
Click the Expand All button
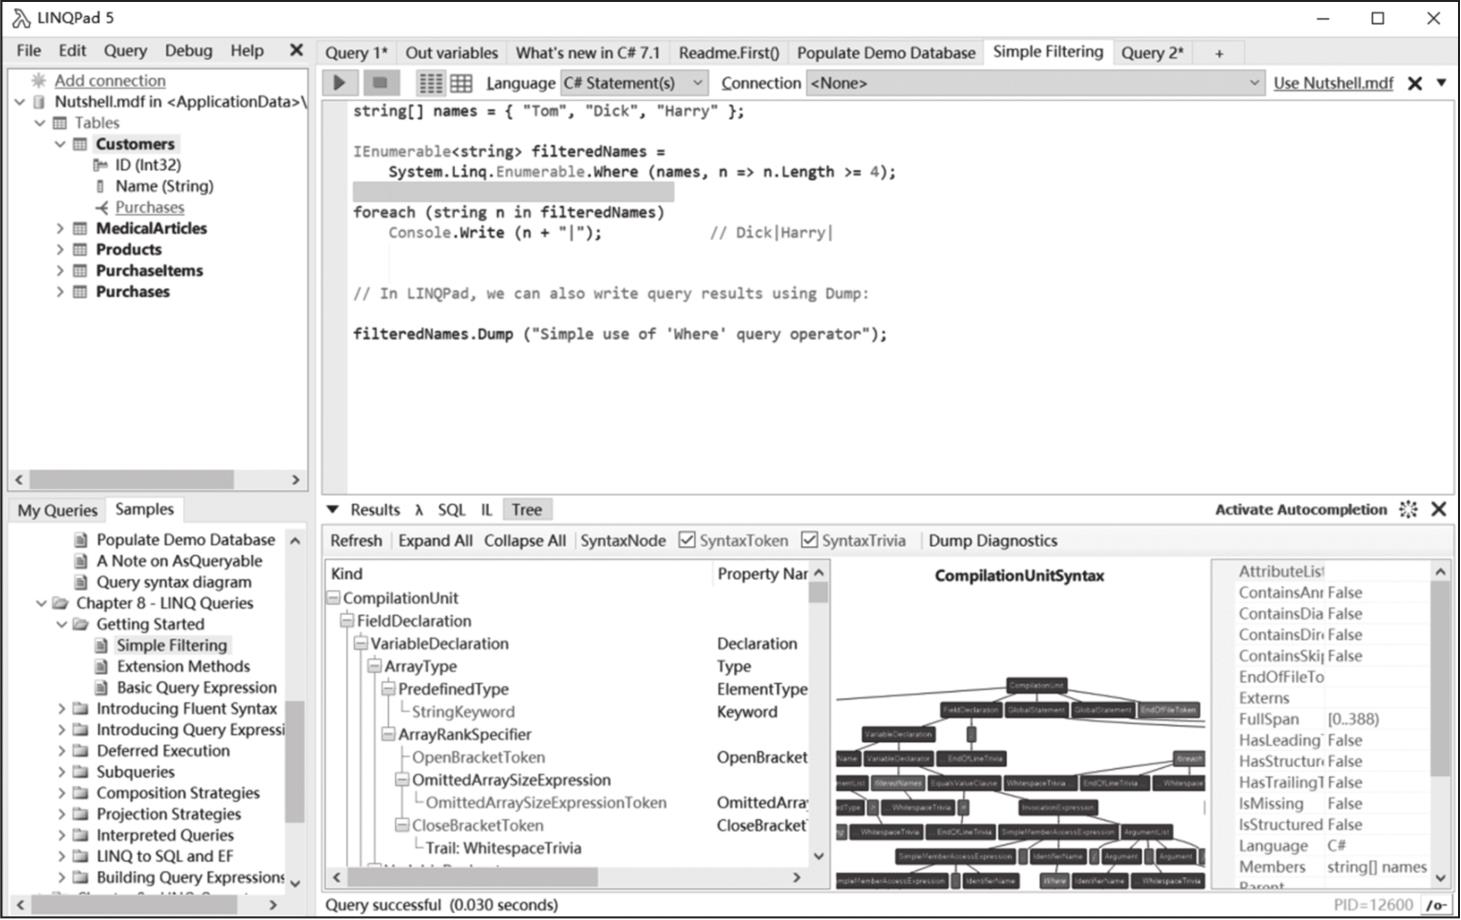coord(435,540)
